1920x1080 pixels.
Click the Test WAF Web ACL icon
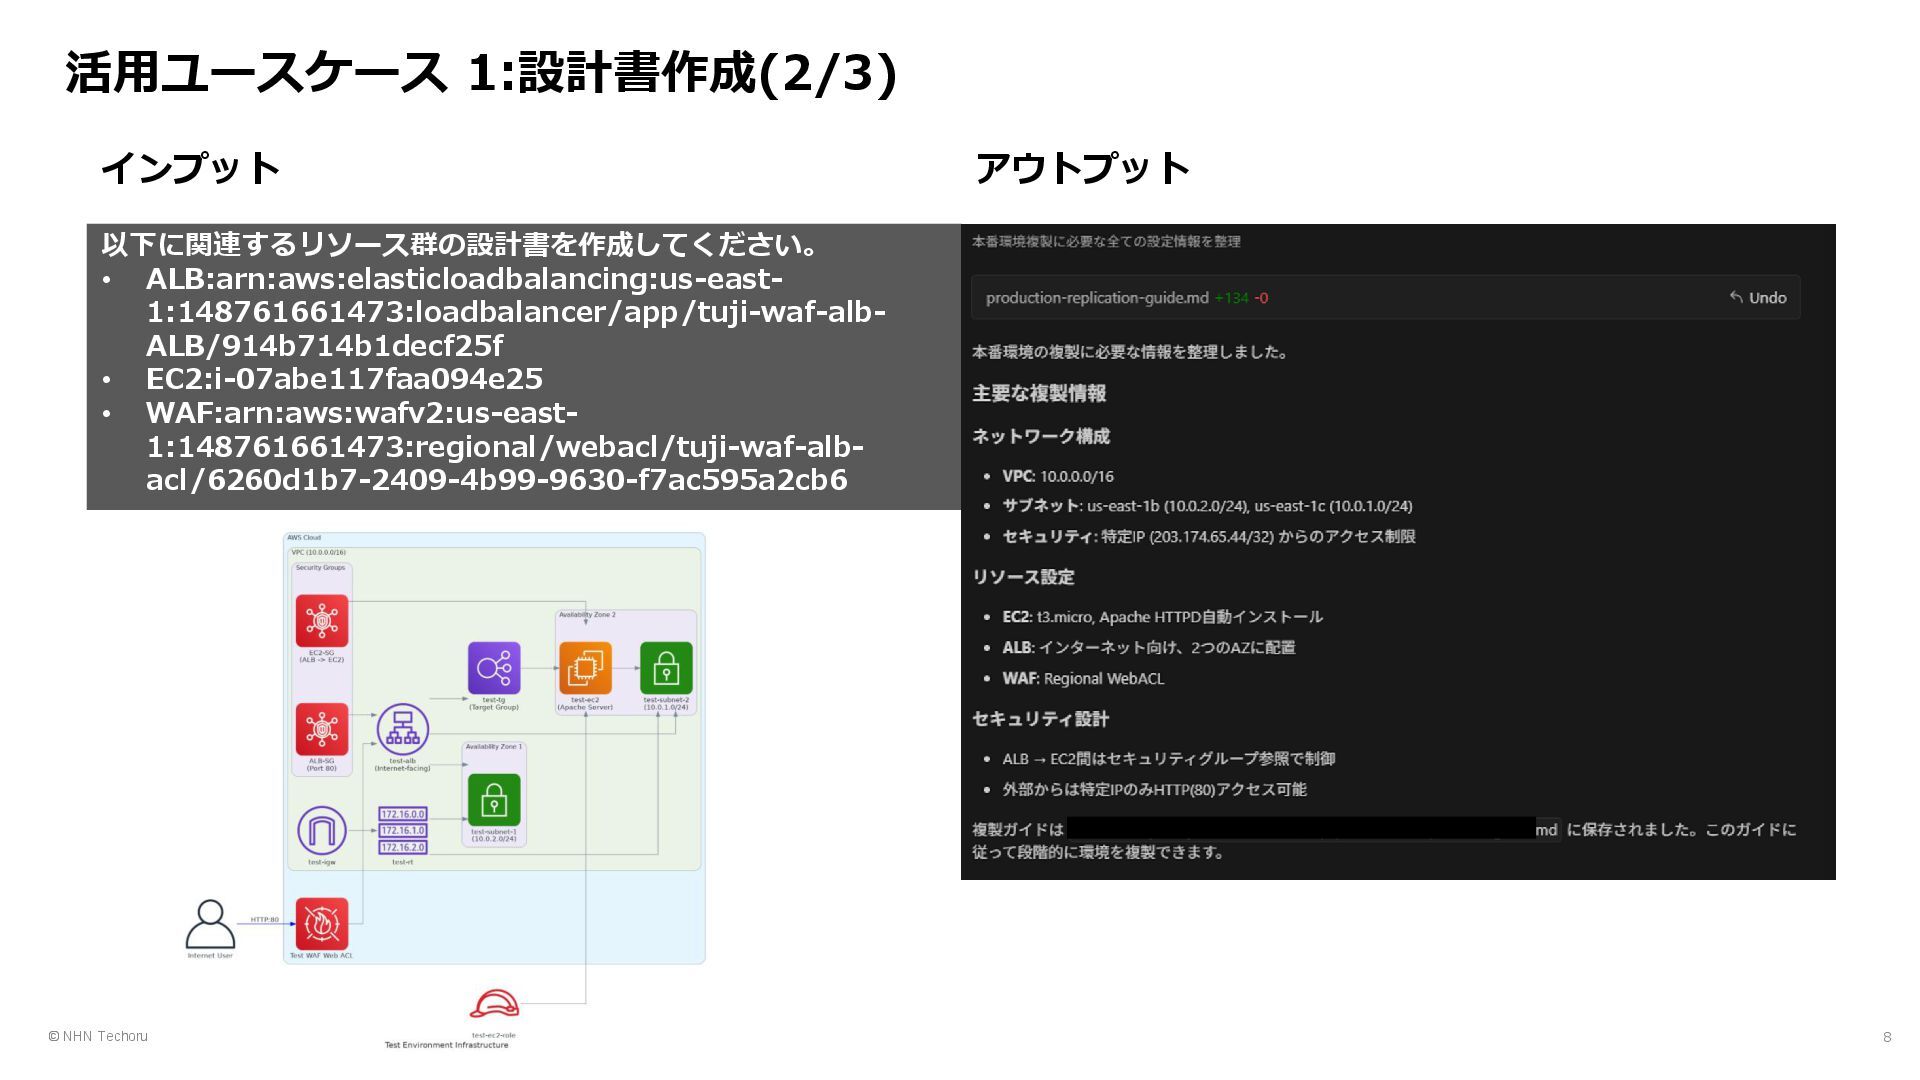pyautogui.click(x=322, y=923)
